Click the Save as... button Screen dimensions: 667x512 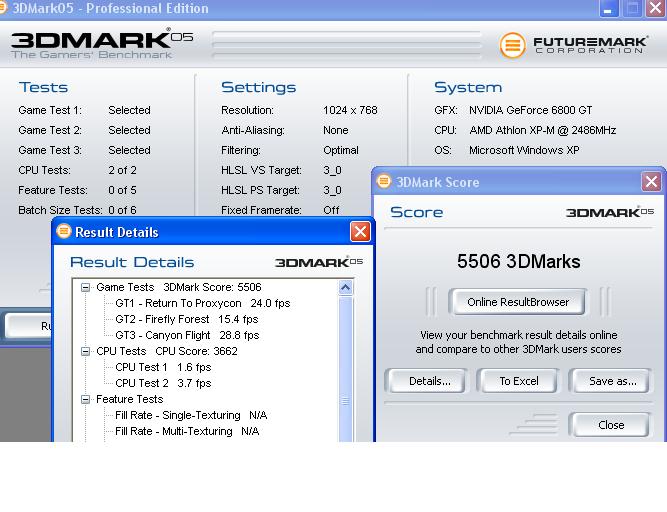pos(612,381)
